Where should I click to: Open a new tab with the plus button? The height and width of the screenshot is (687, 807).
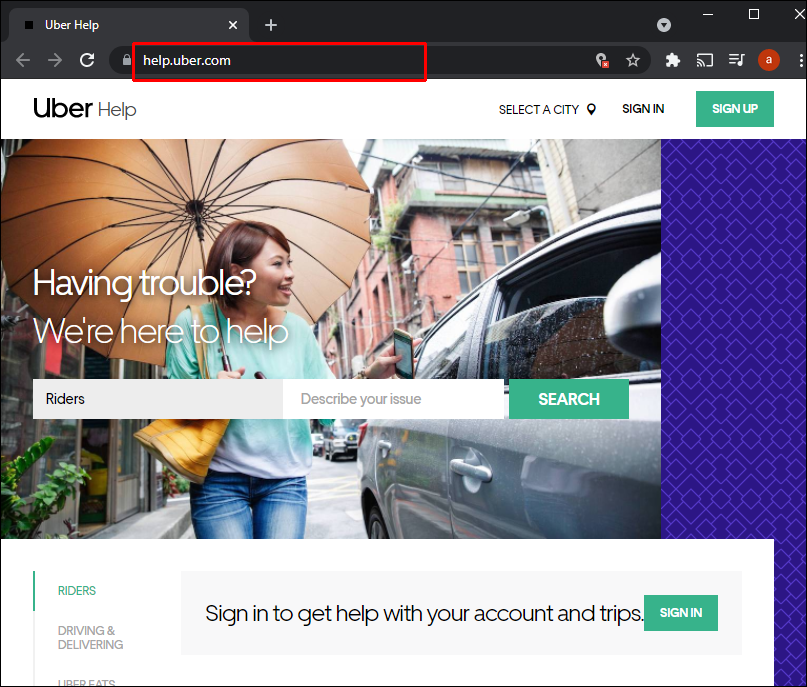[x=271, y=25]
